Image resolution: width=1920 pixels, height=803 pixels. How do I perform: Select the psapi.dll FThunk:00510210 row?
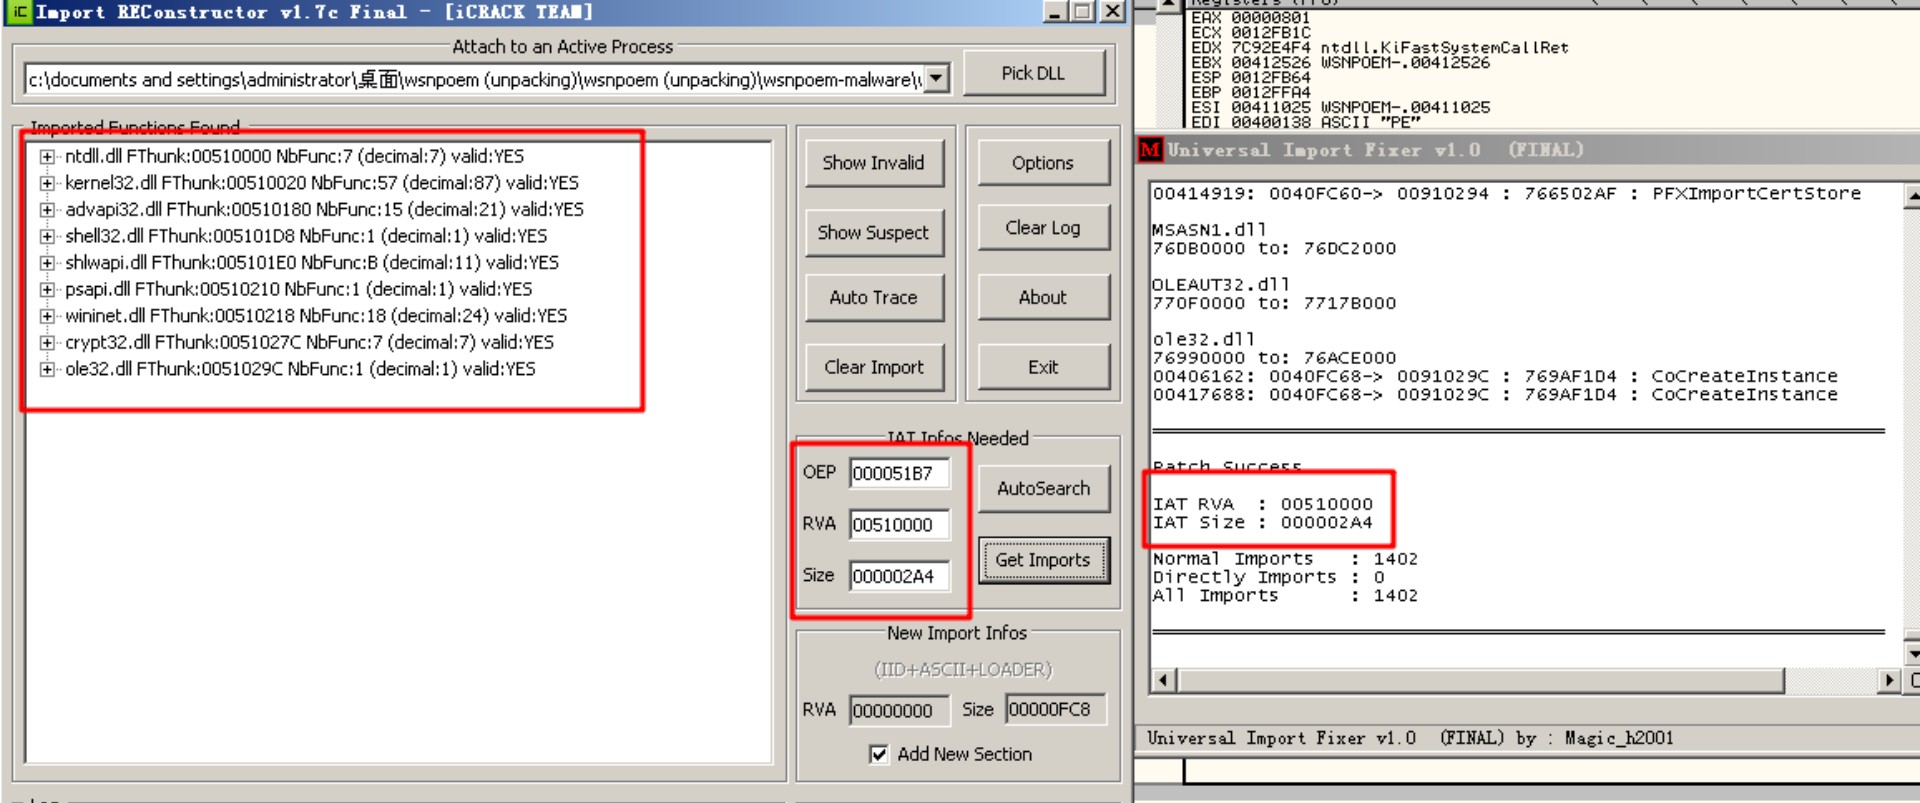point(298,289)
